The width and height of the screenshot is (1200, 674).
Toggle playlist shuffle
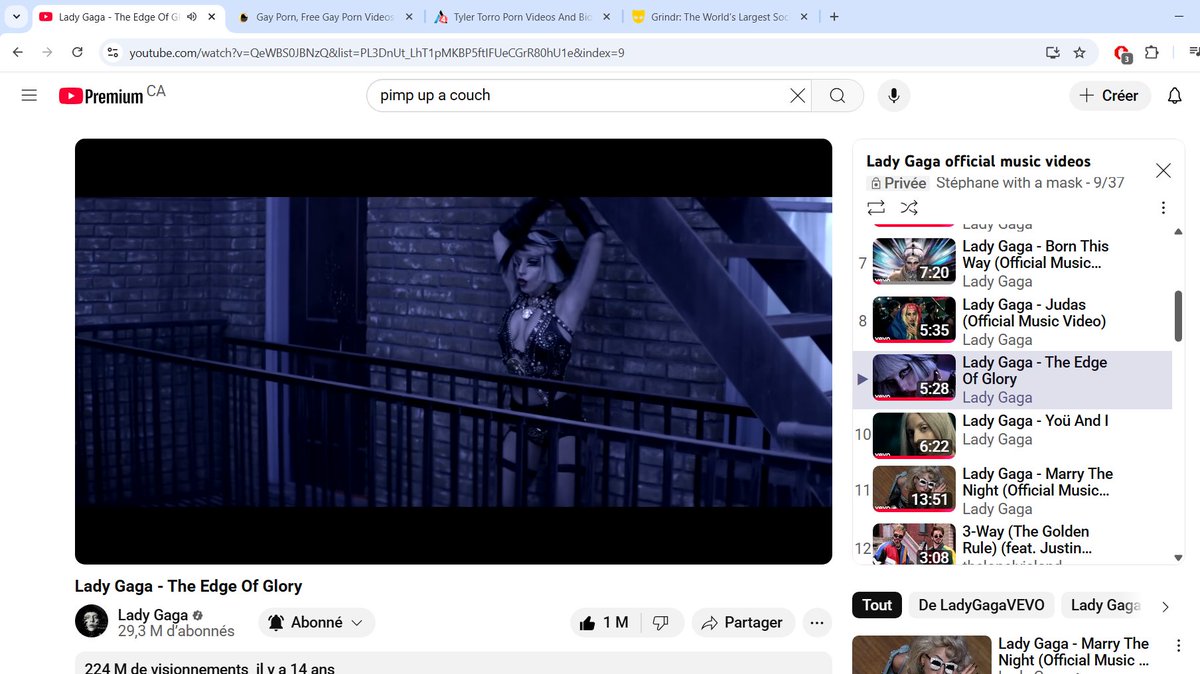point(909,208)
